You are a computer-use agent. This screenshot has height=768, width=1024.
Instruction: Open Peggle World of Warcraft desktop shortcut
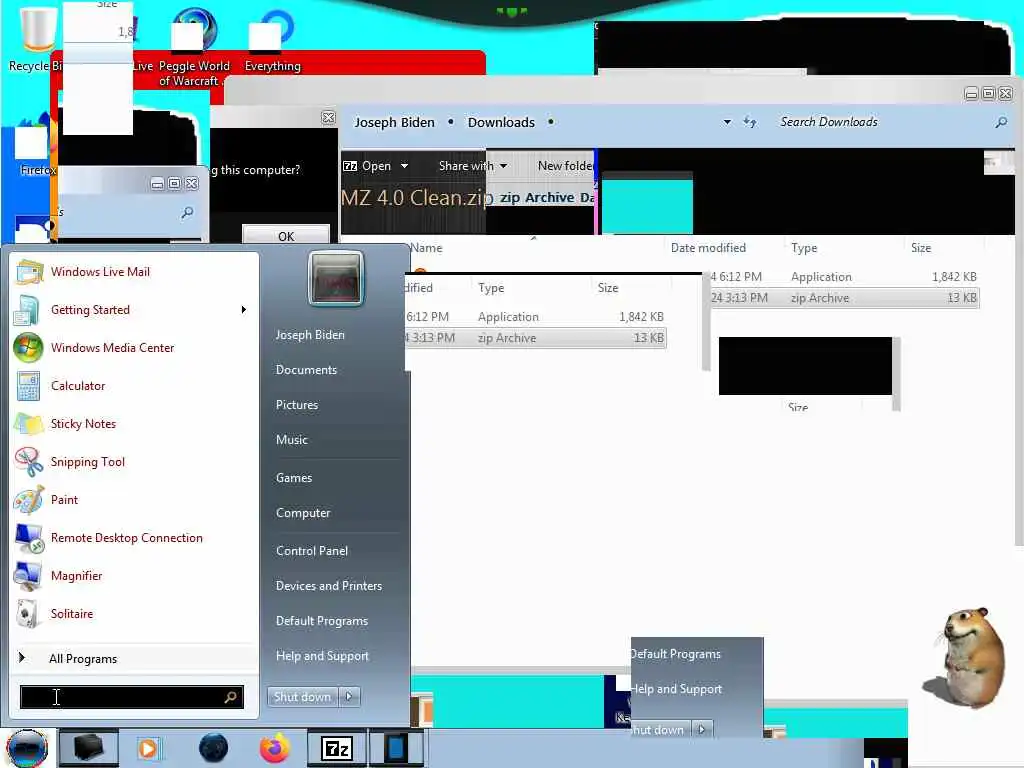[x=194, y=49]
